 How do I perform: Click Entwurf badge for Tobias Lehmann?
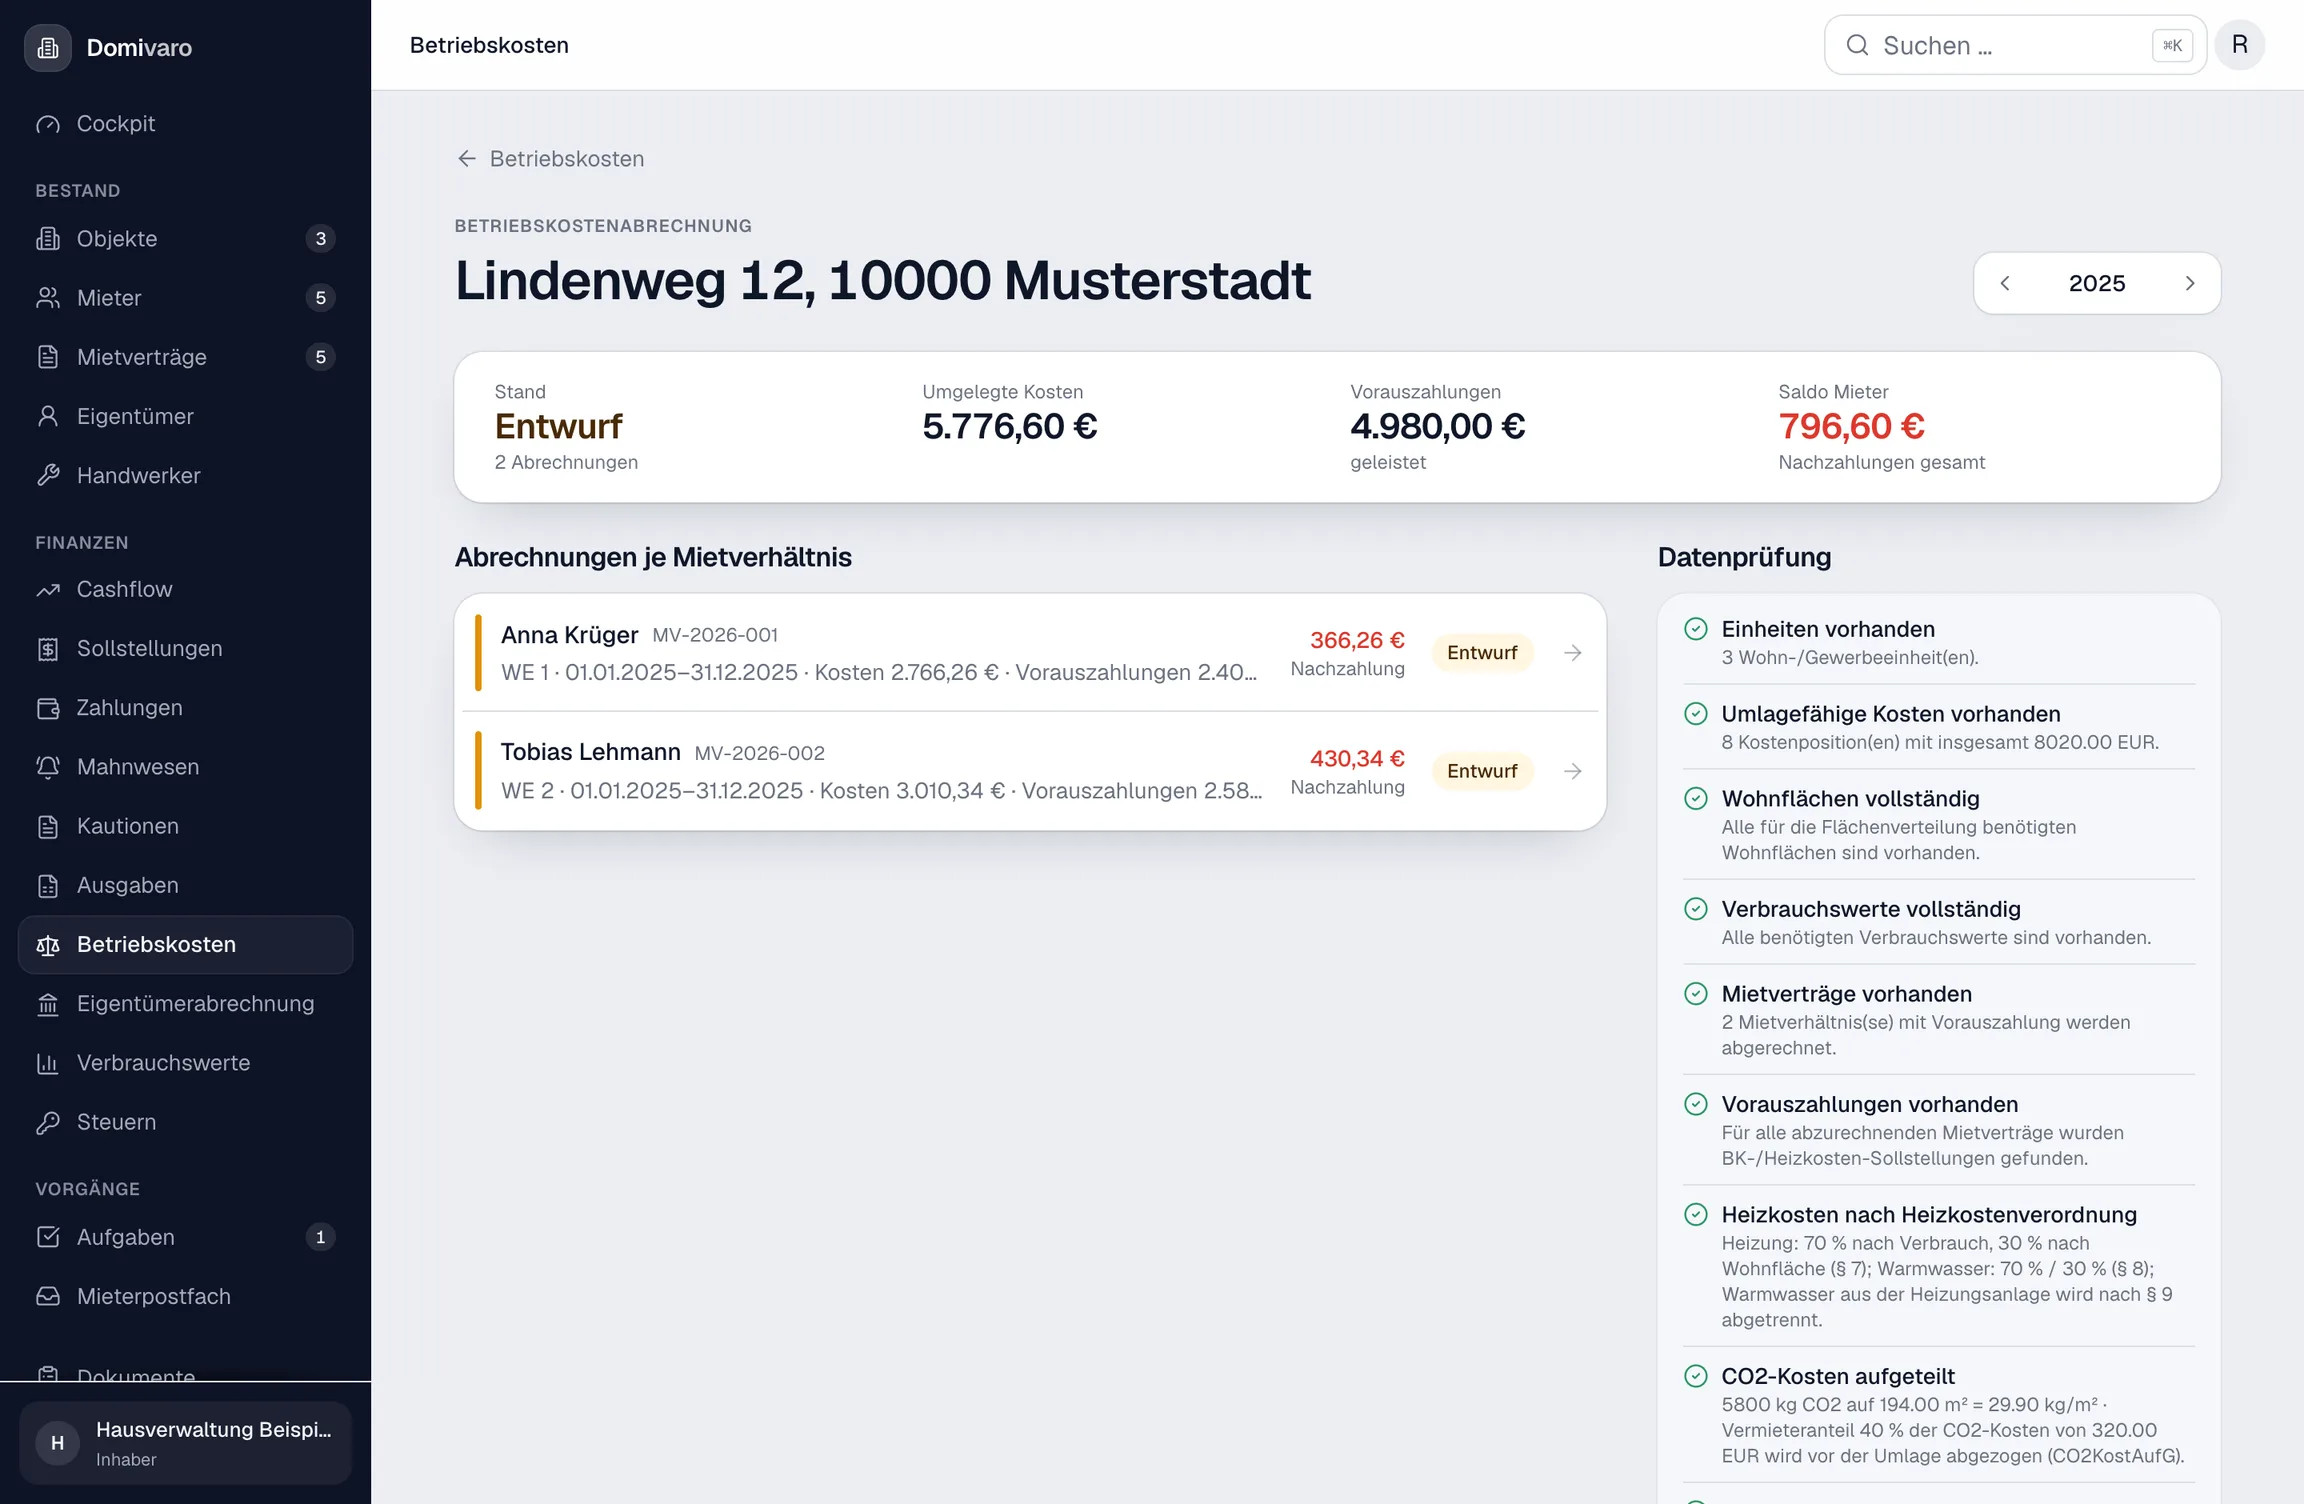tap(1482, 771)
